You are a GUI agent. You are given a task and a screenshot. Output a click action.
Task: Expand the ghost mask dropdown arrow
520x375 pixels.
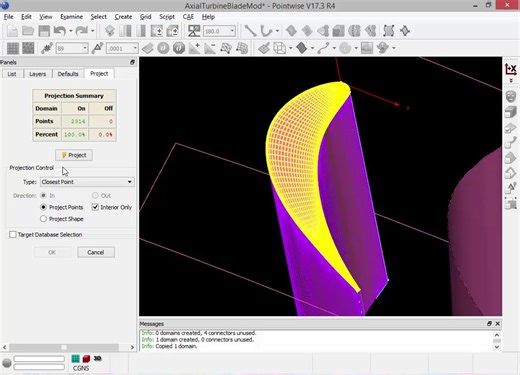tap(394, 48)
